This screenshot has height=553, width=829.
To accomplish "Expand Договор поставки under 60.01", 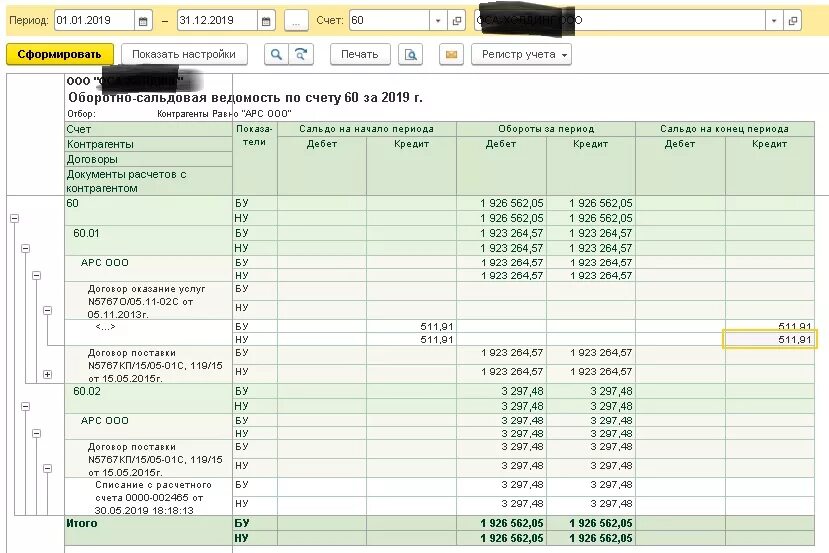I will pos(48,374).
